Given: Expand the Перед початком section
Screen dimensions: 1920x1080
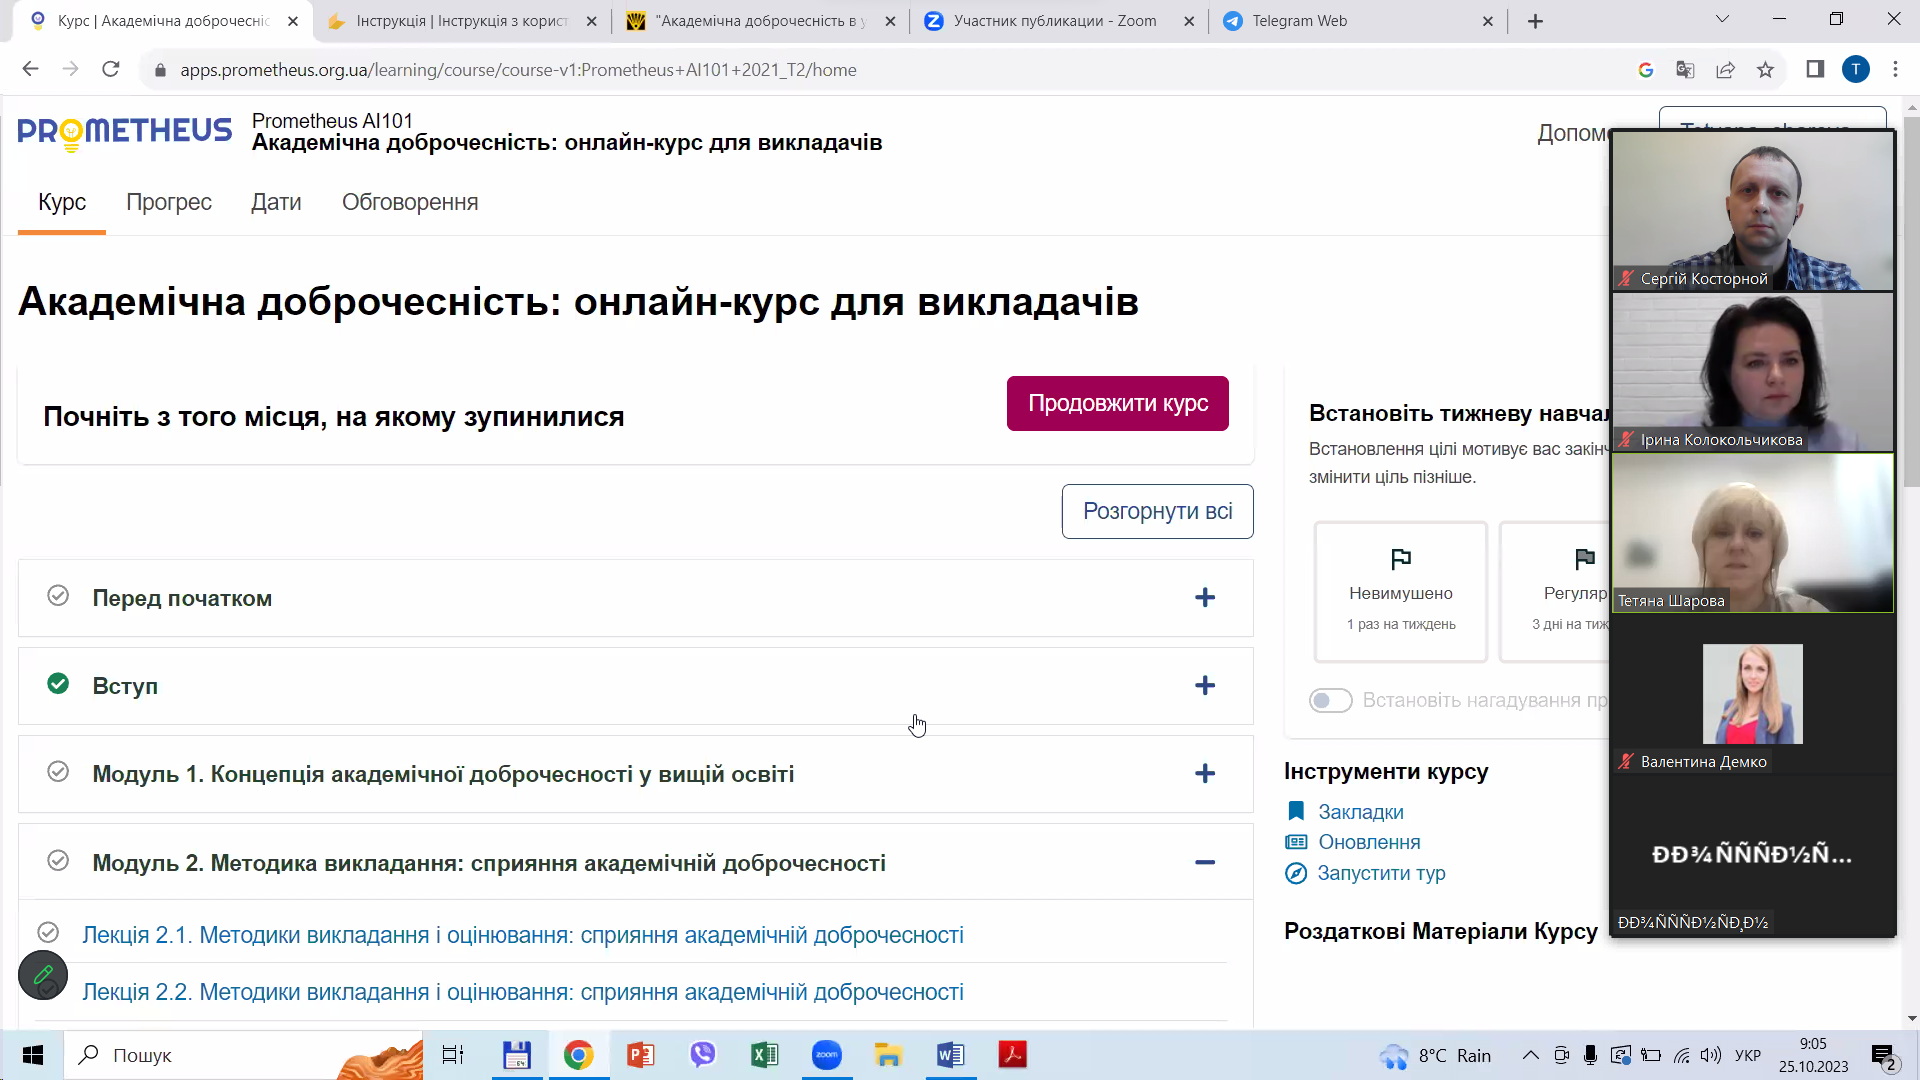Looking at the screenshot, I should click(x=1205, y=597).
